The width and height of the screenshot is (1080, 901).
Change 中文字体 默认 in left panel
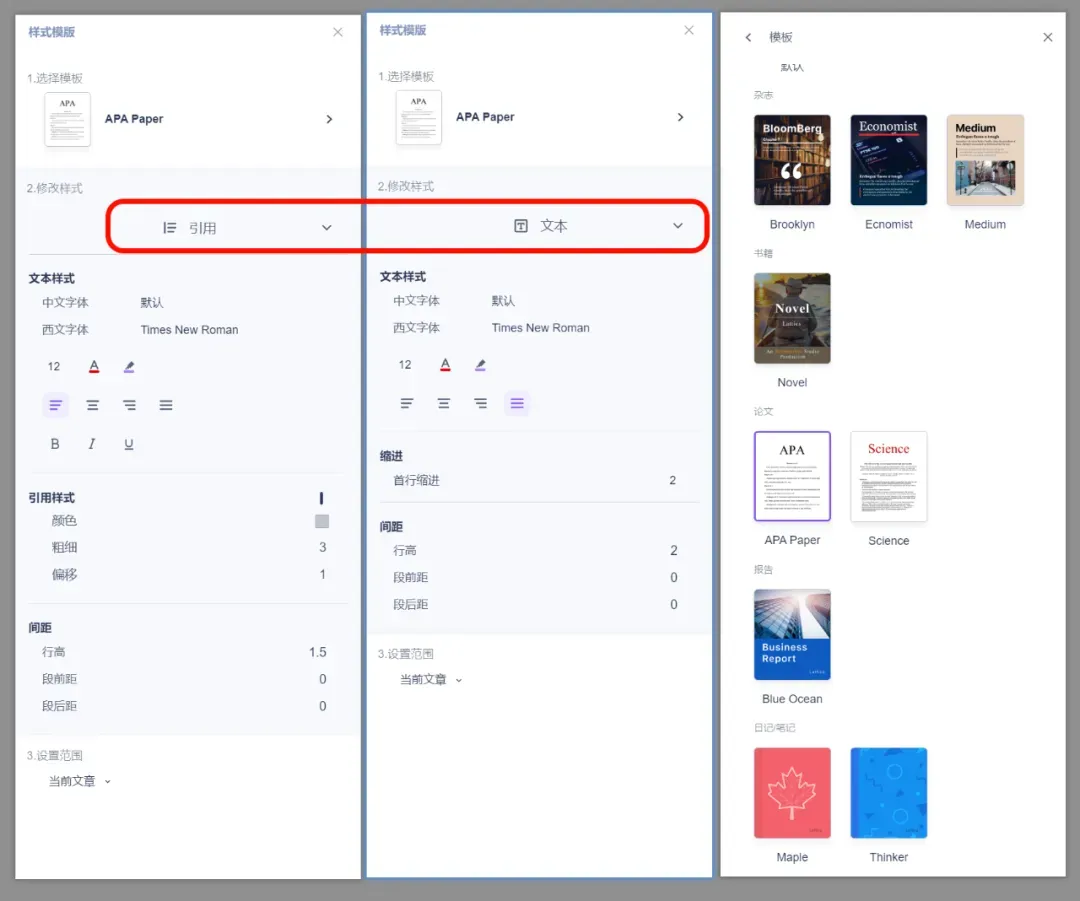coord(152,303)
